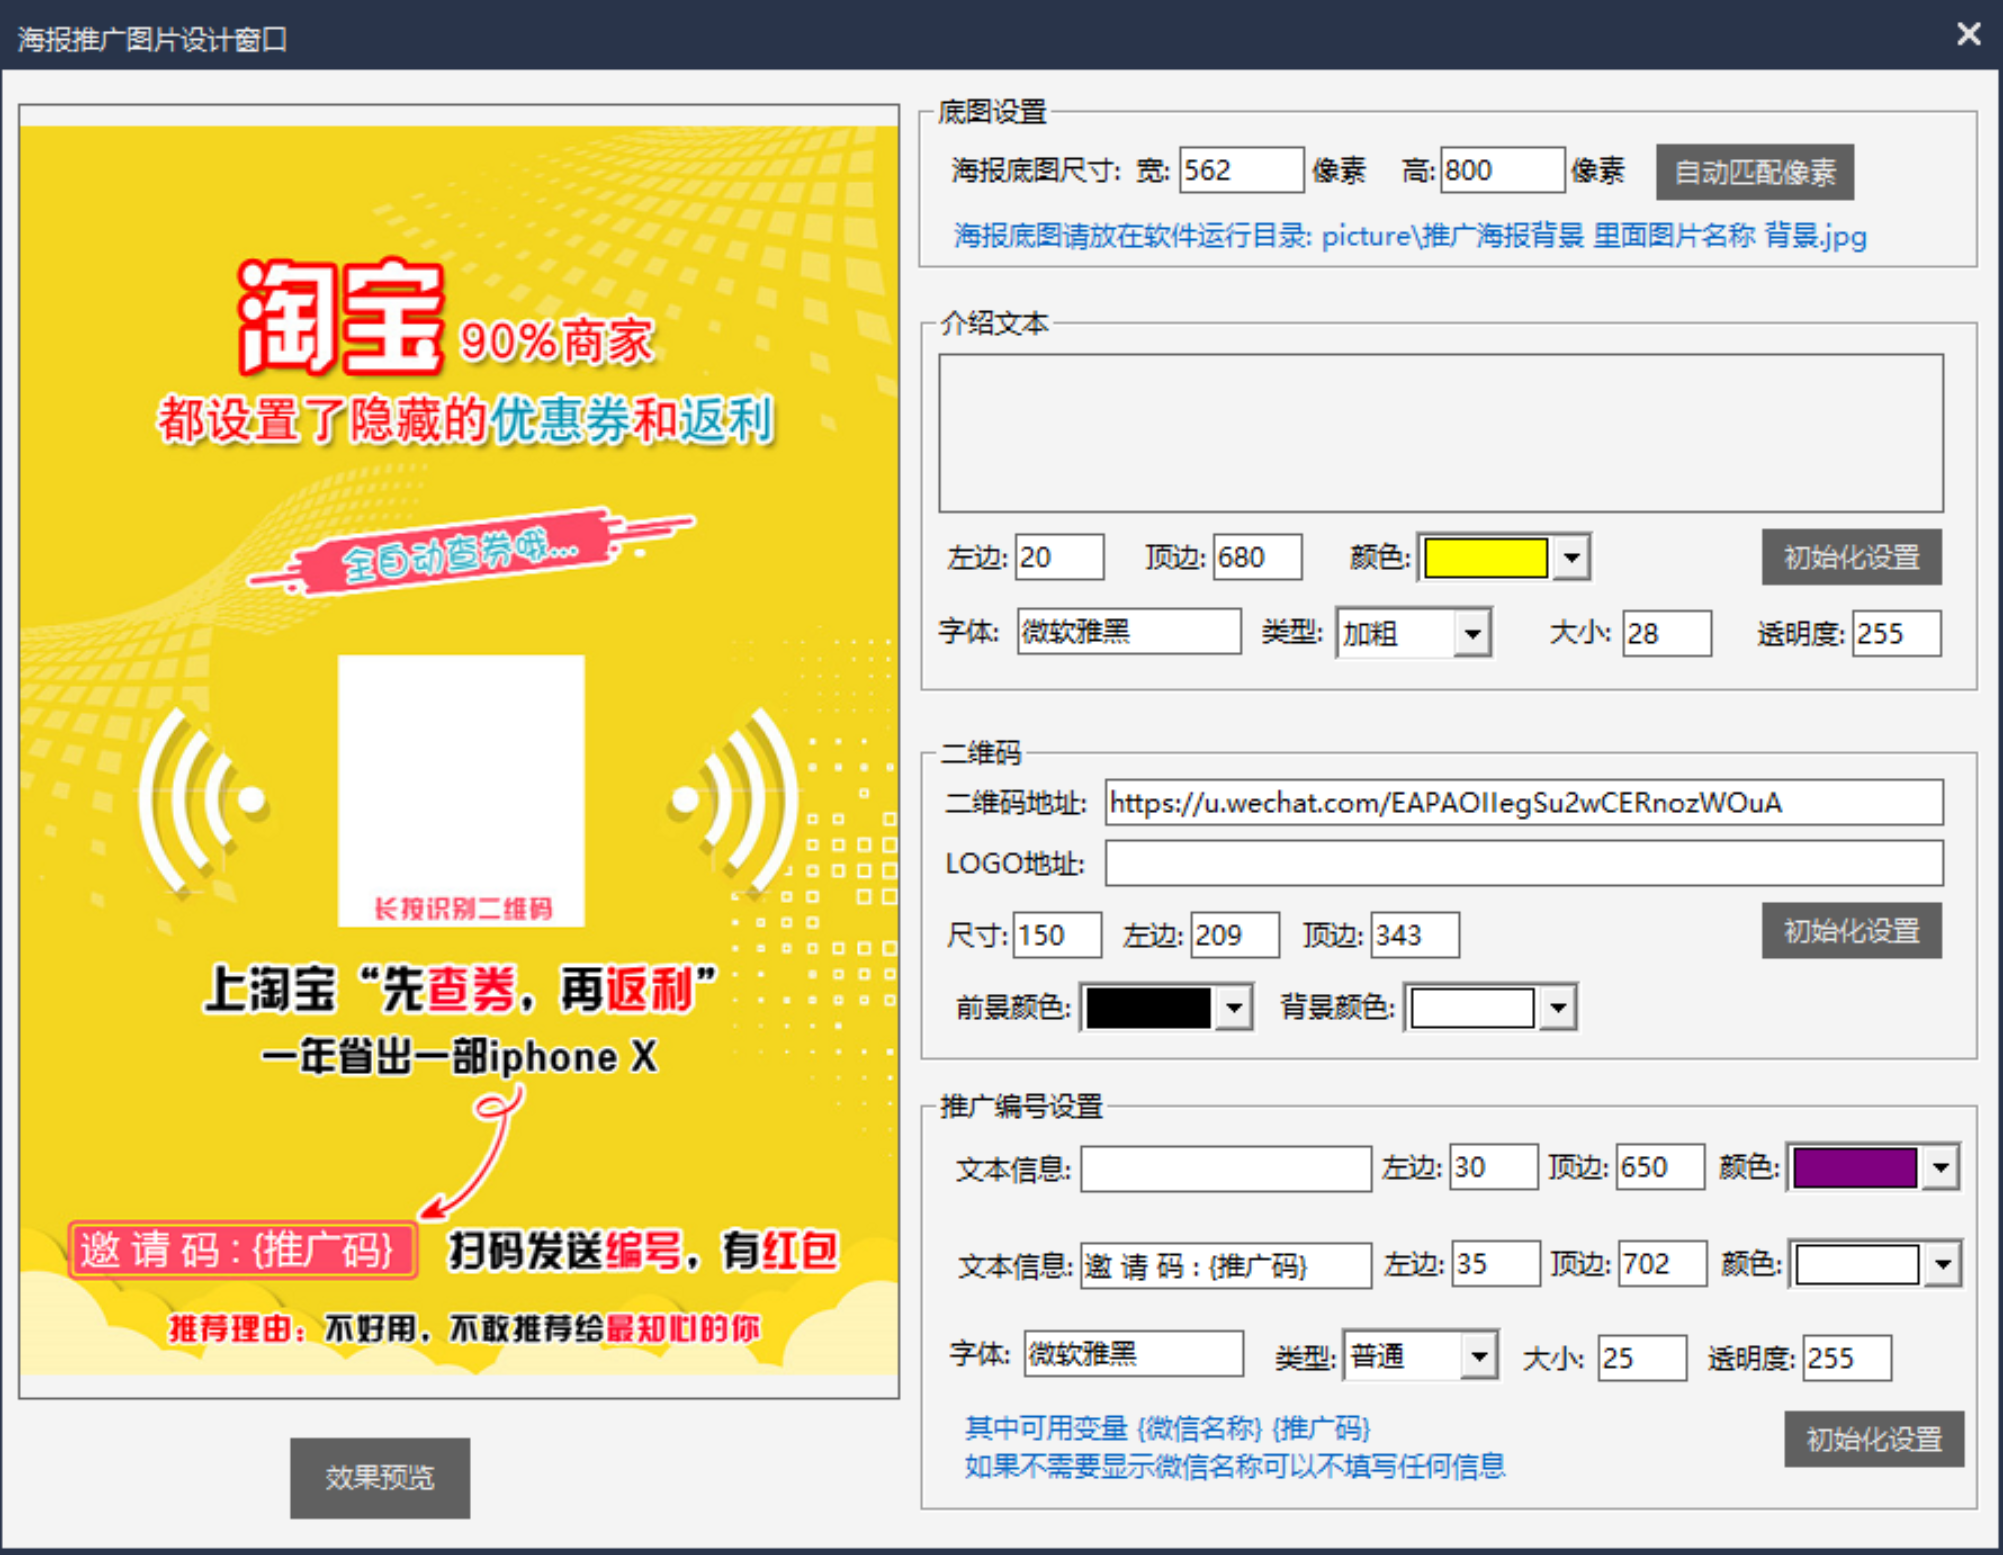Click 初始化设置 in the 二维码 section
Viewport: 2003px width, 1555px height.
pyautogui.click(x=1851, y=931)
